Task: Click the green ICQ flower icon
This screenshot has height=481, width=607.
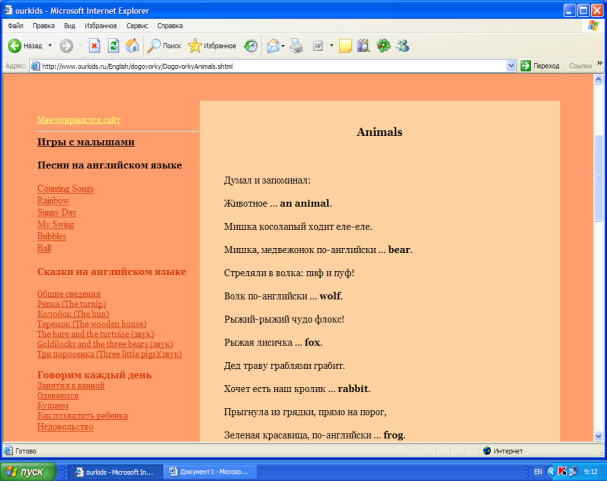Action: coord(384,46)
